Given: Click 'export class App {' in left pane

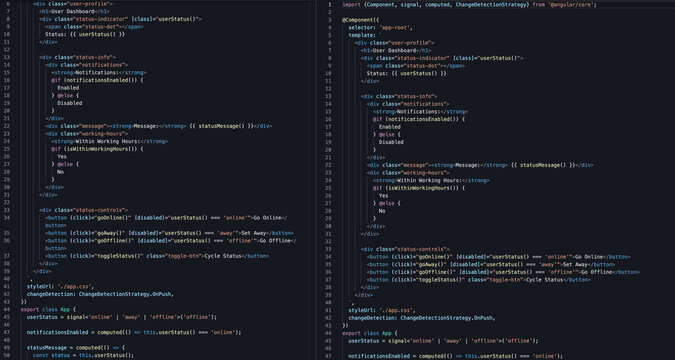Looking at the screenshot, I should [48, 310].
